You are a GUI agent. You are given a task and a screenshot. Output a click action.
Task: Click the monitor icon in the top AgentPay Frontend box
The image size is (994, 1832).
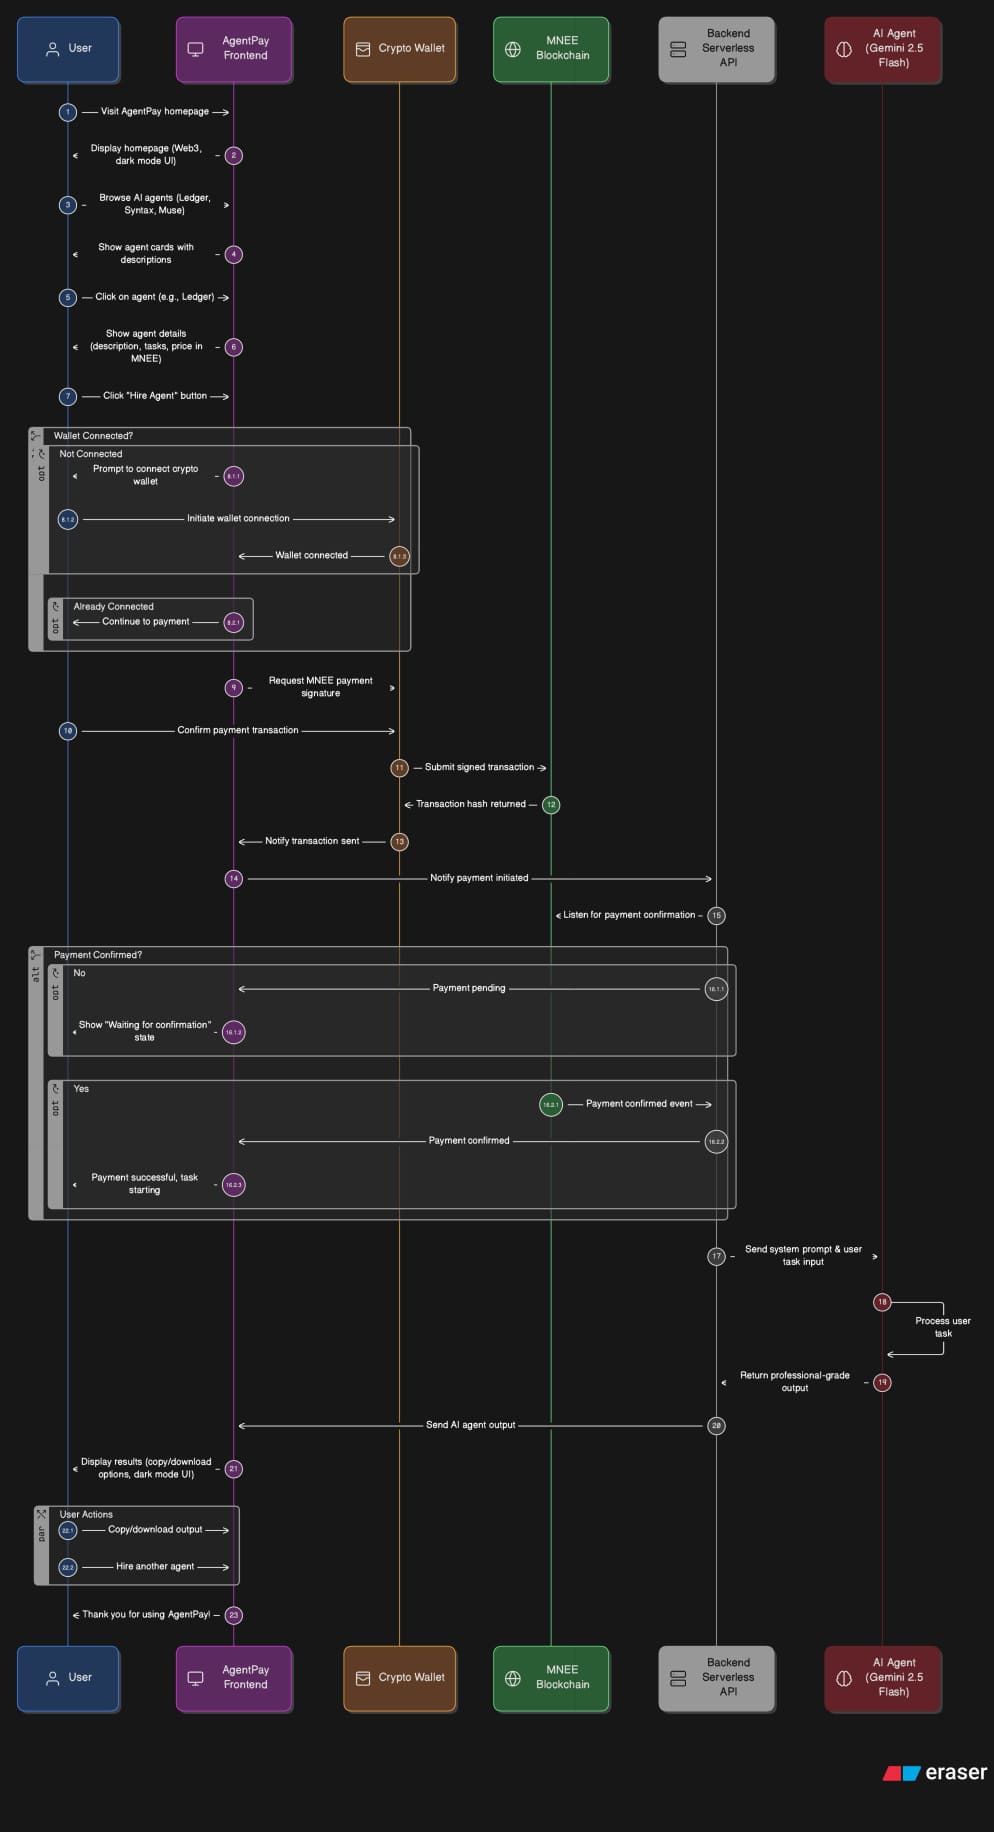click(196, 48)
